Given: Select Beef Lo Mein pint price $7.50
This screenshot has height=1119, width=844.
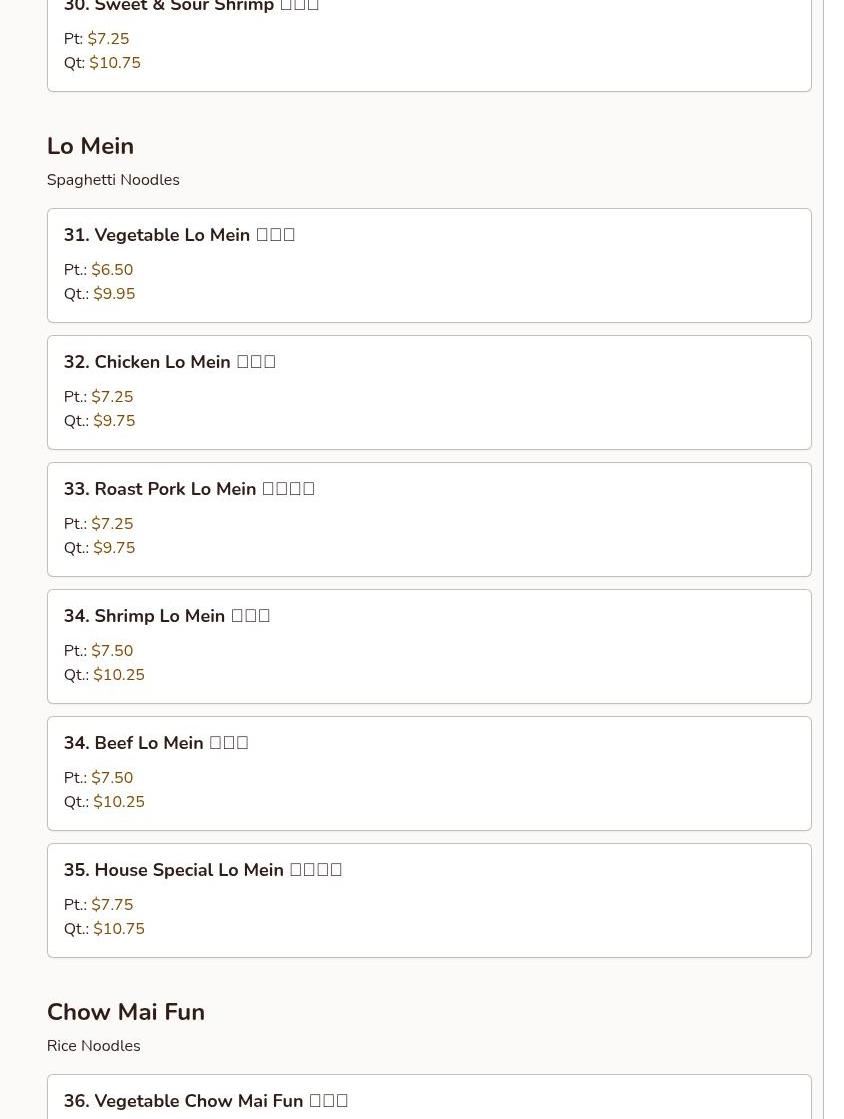Looking at the screenshot, I should point(112,778).
